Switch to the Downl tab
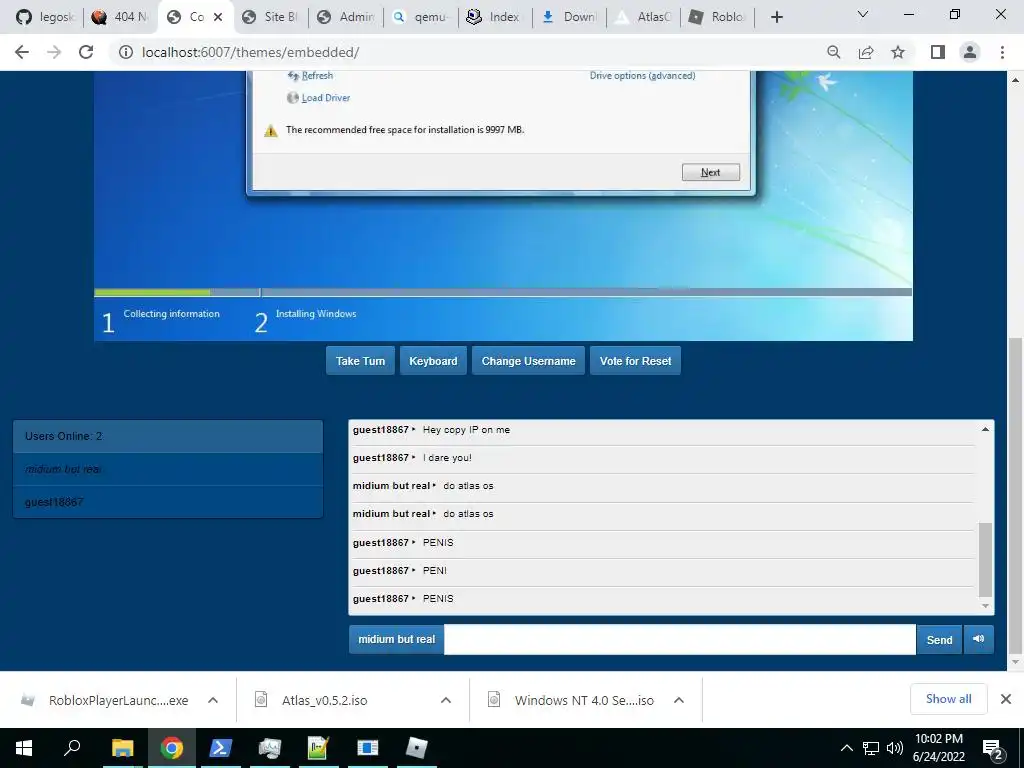 click(x=569, y=17)
